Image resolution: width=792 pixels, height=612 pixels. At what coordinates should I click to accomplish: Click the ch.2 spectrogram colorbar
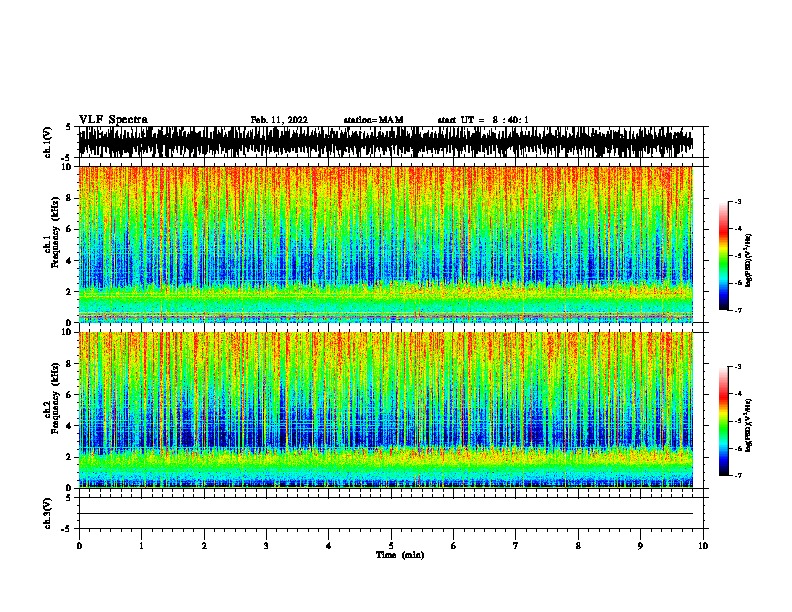pyautogui.click(x=723, y=421)
